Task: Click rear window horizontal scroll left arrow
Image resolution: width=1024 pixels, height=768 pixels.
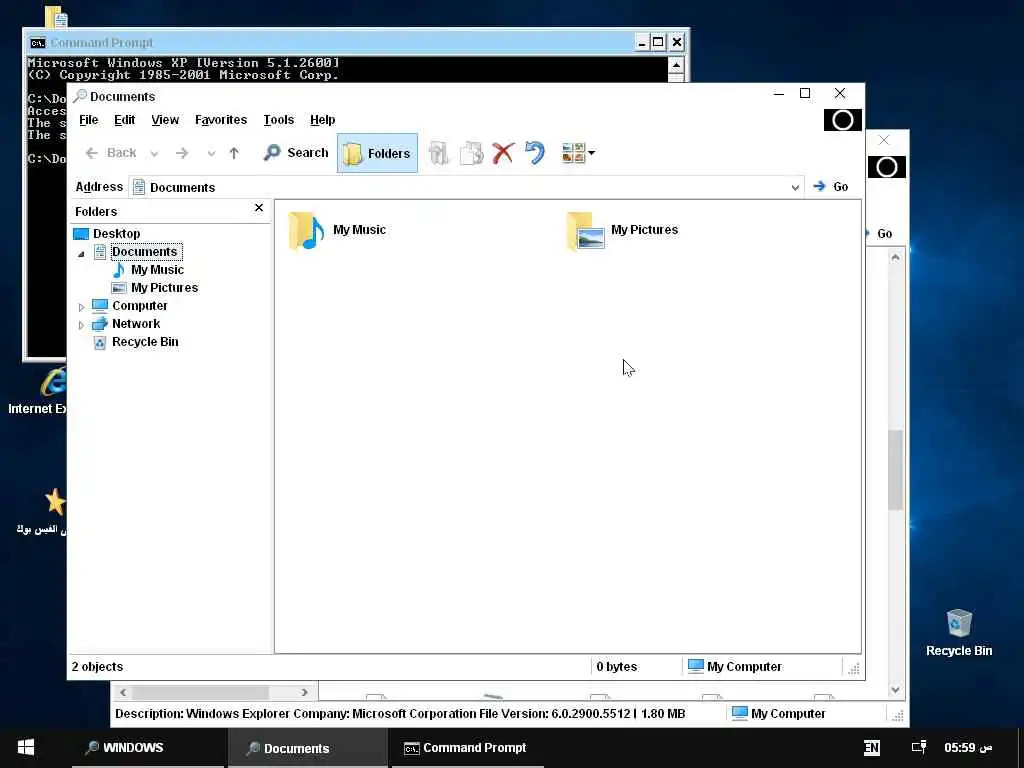Action: coord(123,692)
